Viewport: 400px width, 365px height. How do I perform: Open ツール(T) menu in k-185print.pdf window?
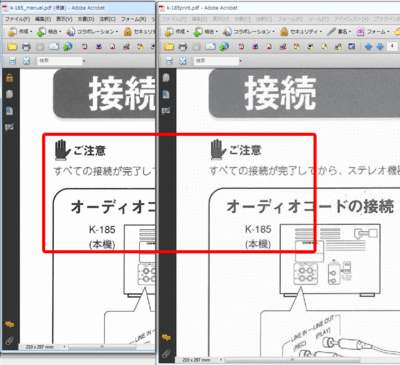(319, 19)
